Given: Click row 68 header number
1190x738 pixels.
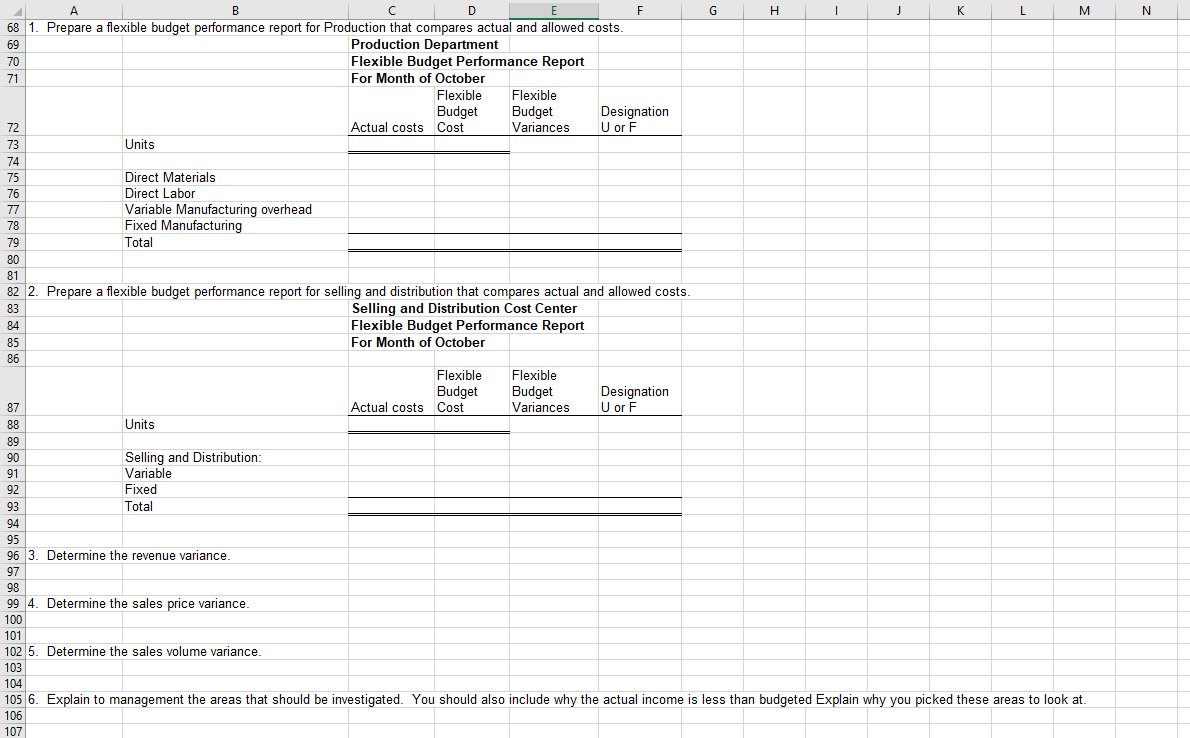Looking at the screenshot, I should [12, 27].
